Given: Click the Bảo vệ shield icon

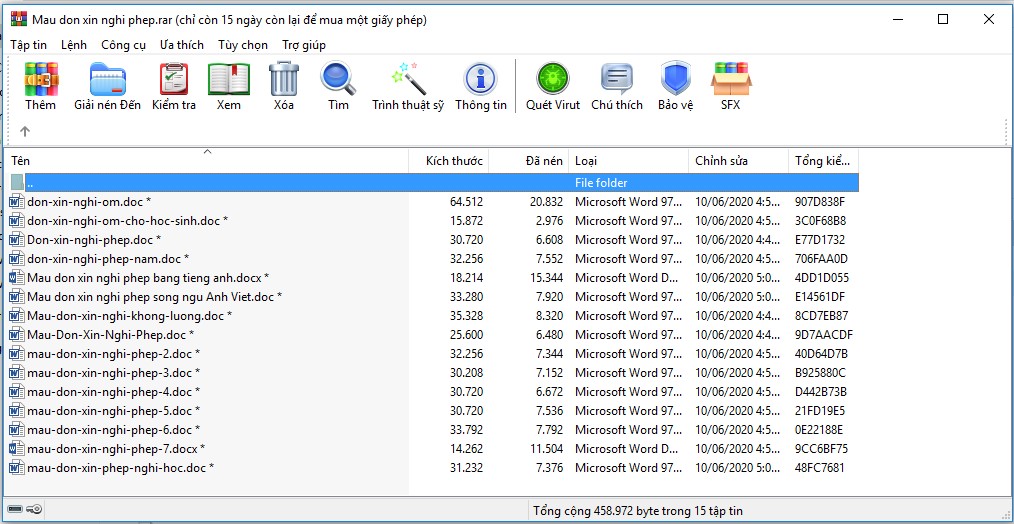Looking at the screenshot, I should click(x=676, y=79).
